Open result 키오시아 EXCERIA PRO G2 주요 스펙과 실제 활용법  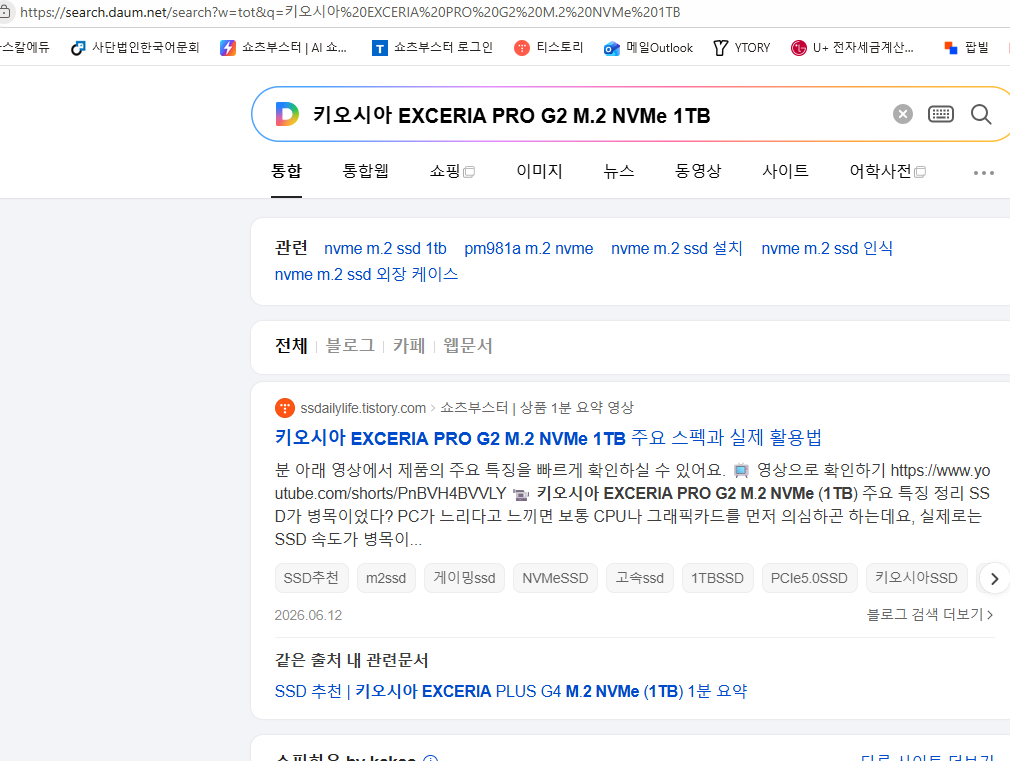[548, 438]
